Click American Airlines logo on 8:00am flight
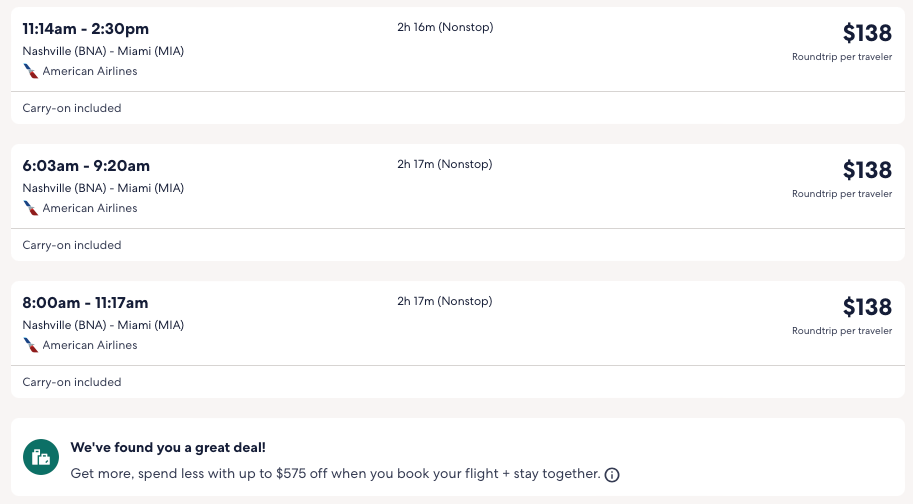The height and width of the screenshot is (504, 913). pyautogui.click(x=31, y=346)
